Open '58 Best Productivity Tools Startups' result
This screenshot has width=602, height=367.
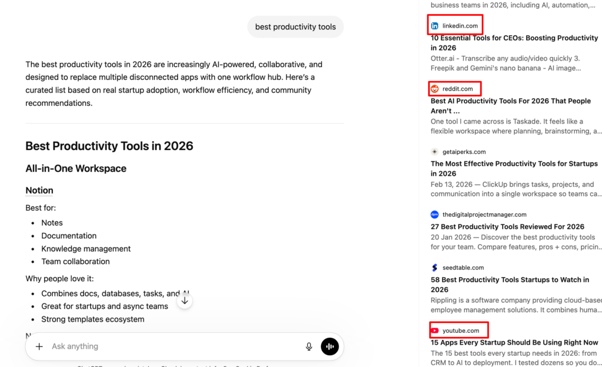point(510,284)
